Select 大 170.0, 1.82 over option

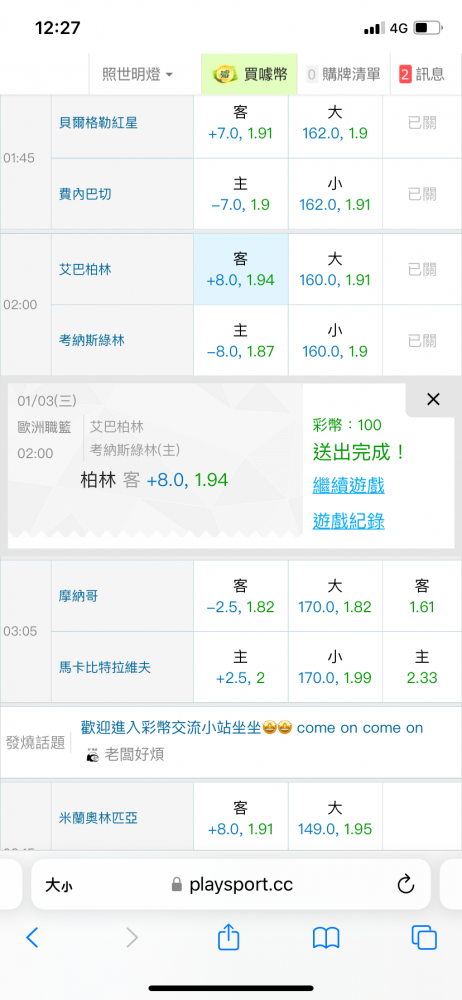click(x=335, y=596)
